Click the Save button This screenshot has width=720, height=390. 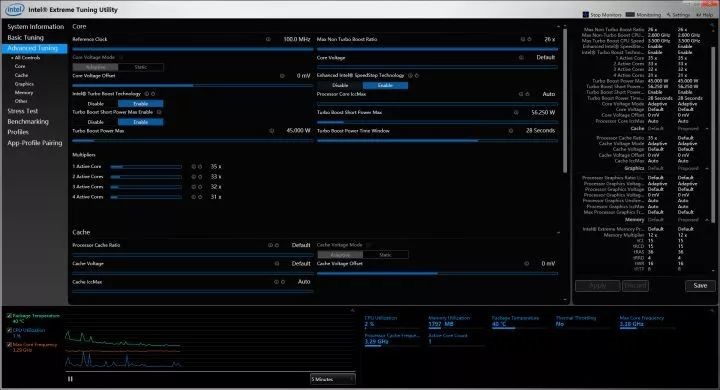tap(700, 286)
